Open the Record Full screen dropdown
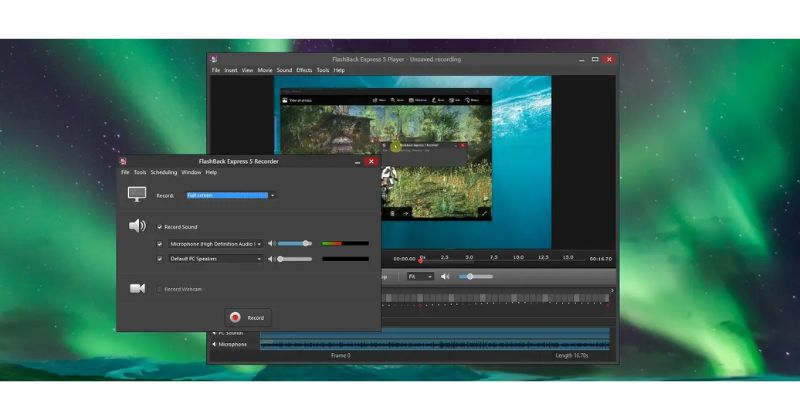This screenshot has height=420, width=800. coord(231,195)
